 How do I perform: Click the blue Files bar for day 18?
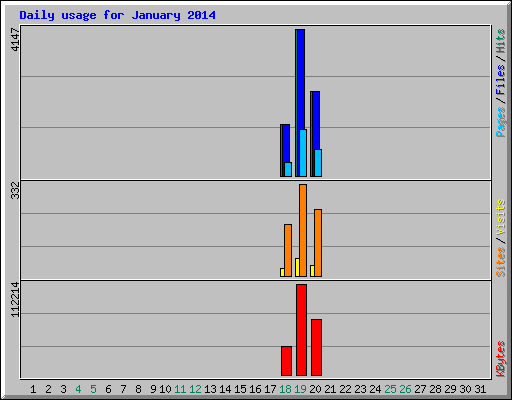[x=286, y=143]
